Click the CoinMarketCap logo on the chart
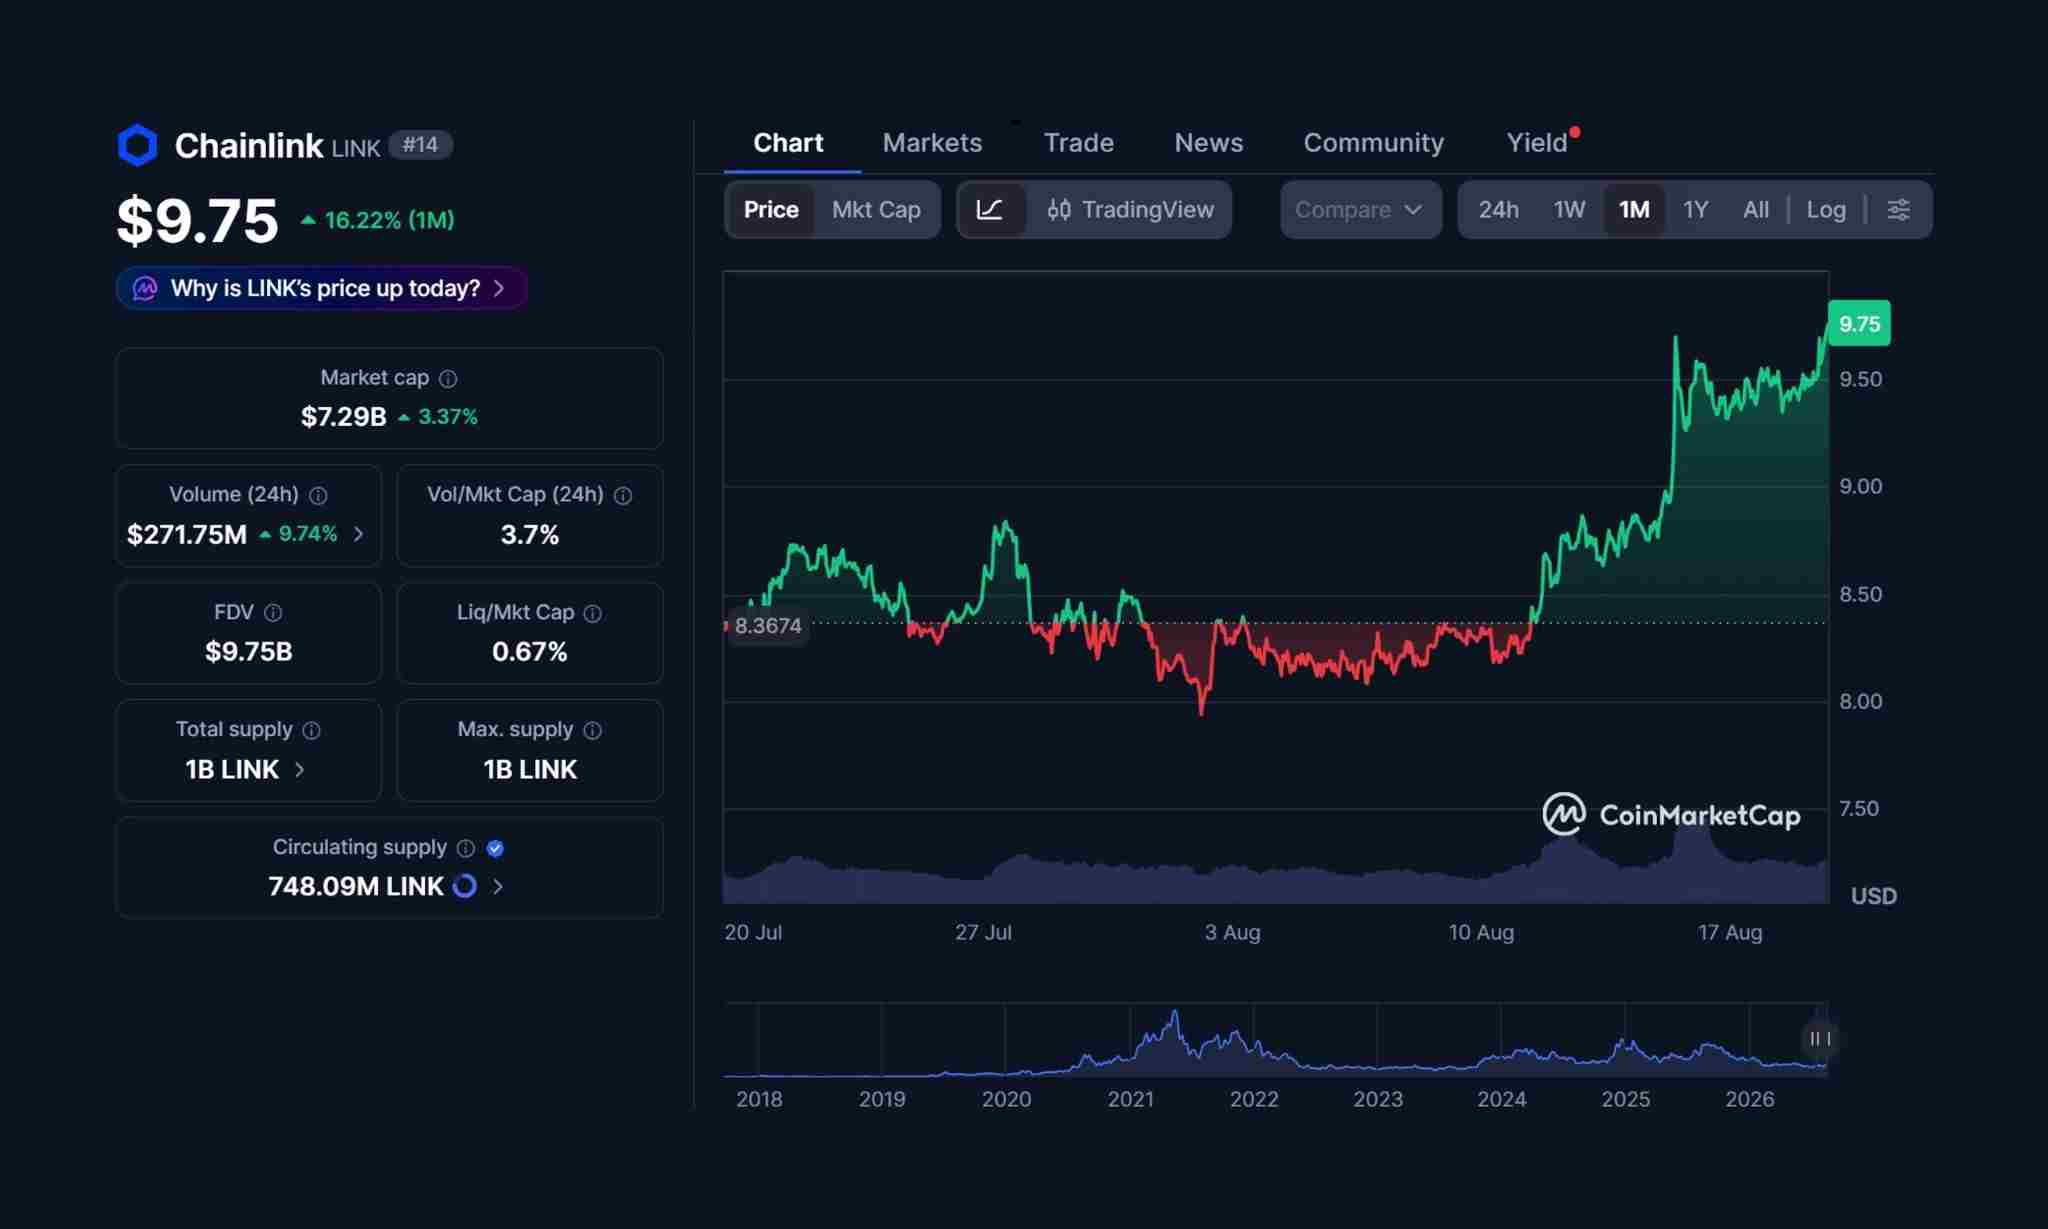Screen dimensions: 2048x1229 tap(1671, 815)
